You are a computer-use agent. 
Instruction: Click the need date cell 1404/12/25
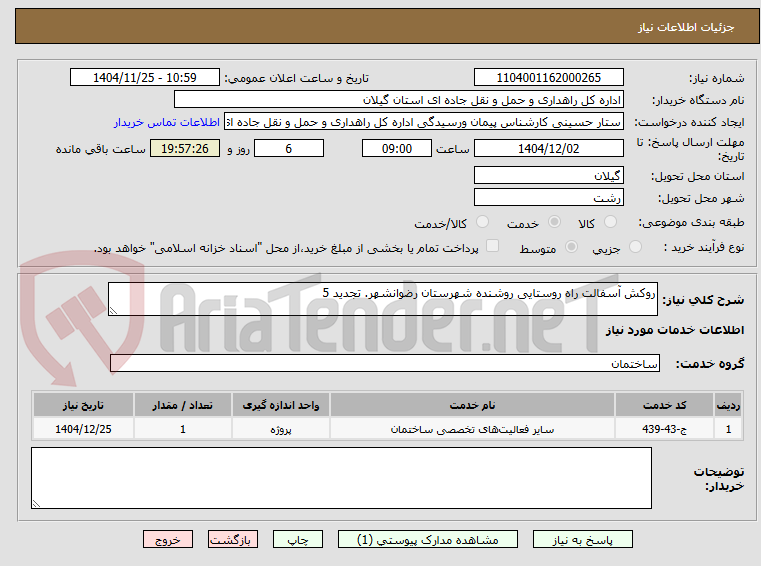(83, 429)
